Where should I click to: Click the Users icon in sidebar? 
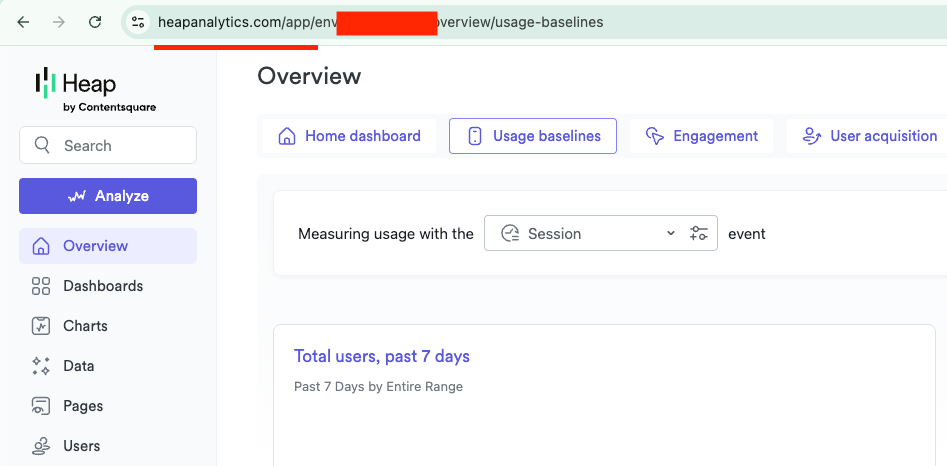[40, 446]
